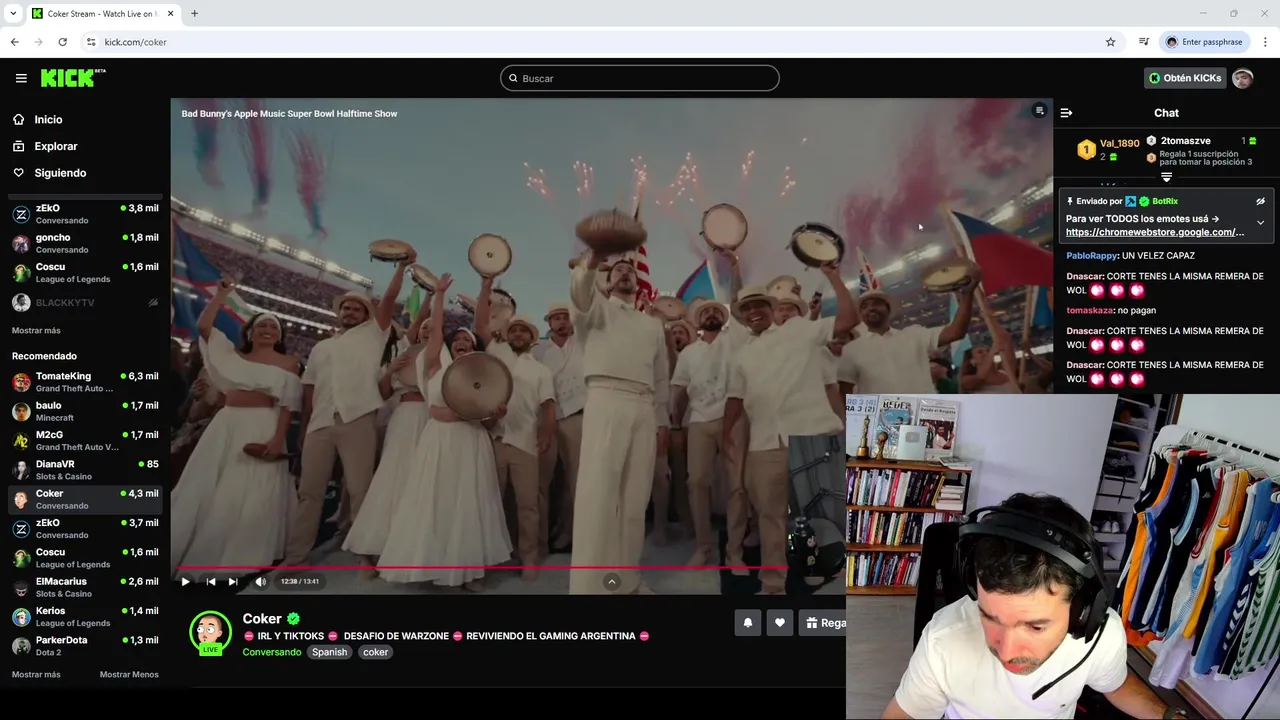
Task: Skip to next track in video
Action: point(233,581)
